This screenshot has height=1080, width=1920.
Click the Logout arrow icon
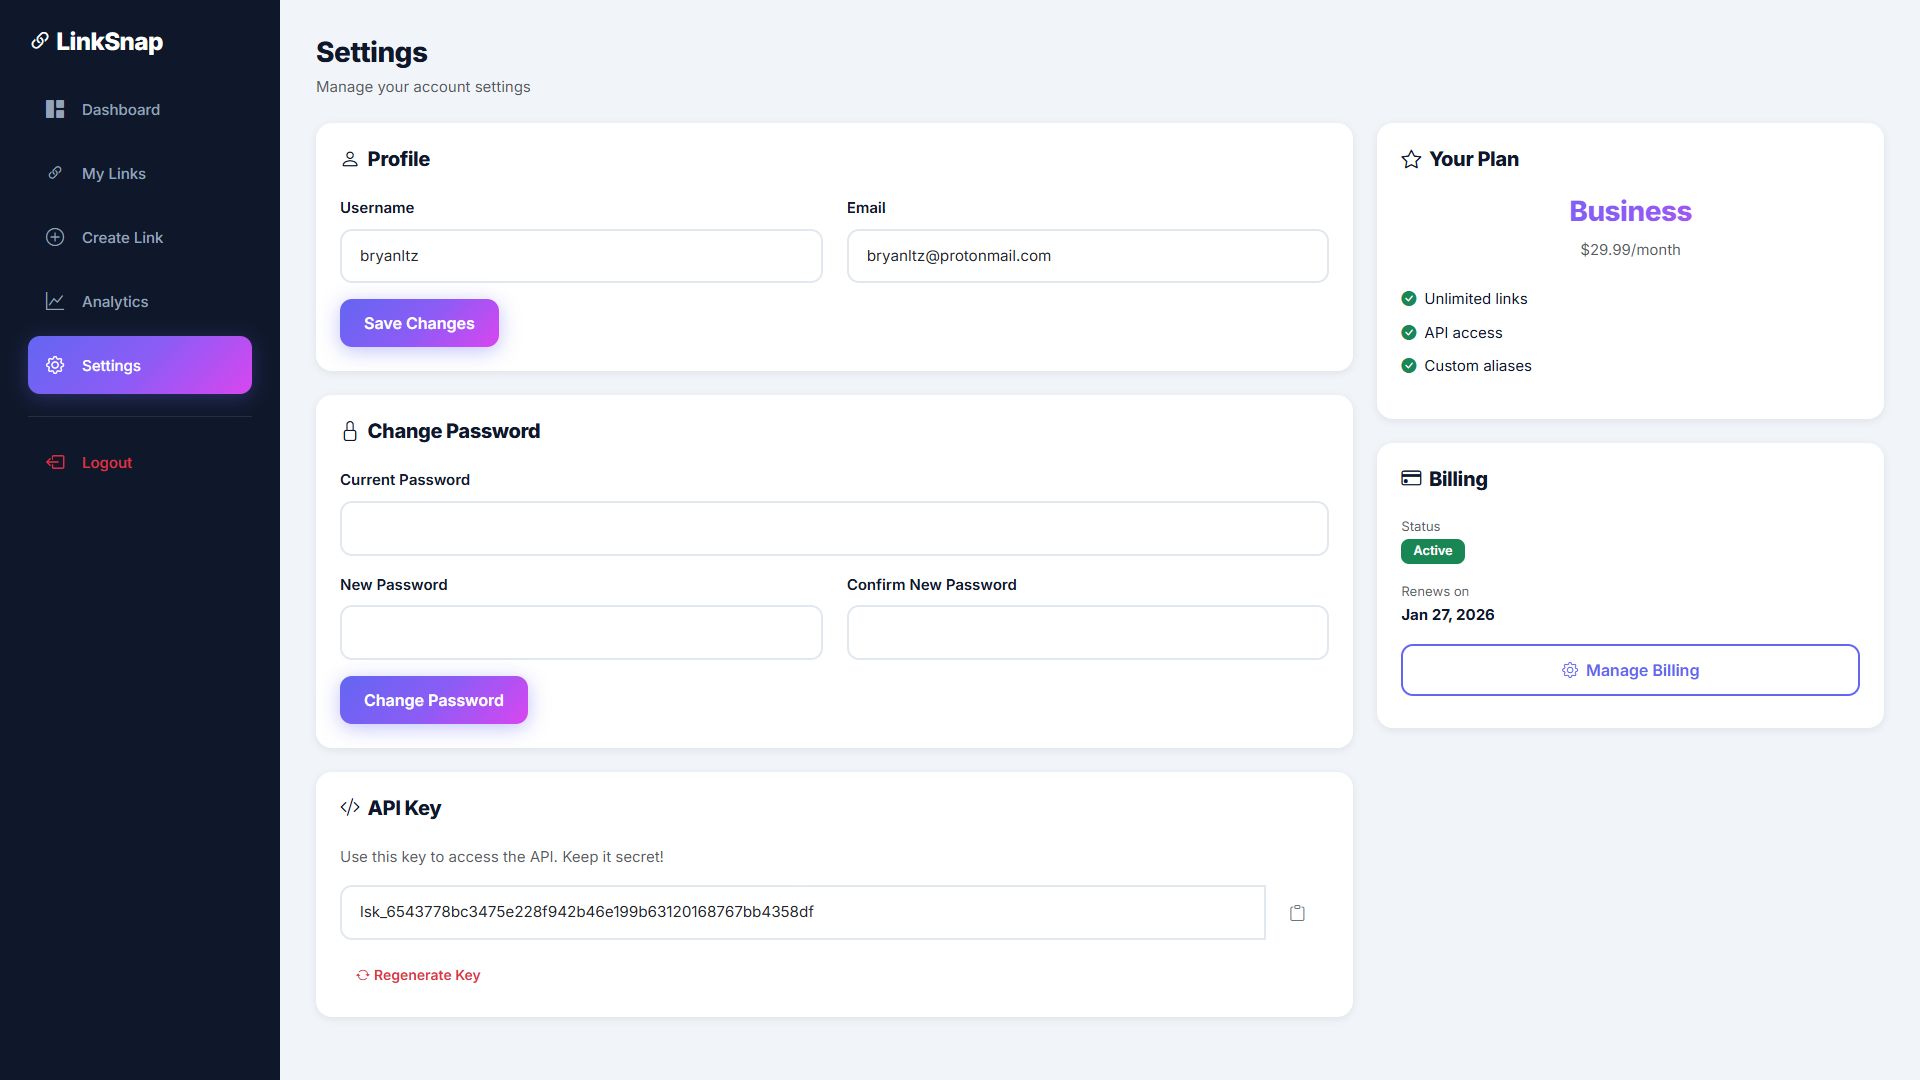coord(55,462)
